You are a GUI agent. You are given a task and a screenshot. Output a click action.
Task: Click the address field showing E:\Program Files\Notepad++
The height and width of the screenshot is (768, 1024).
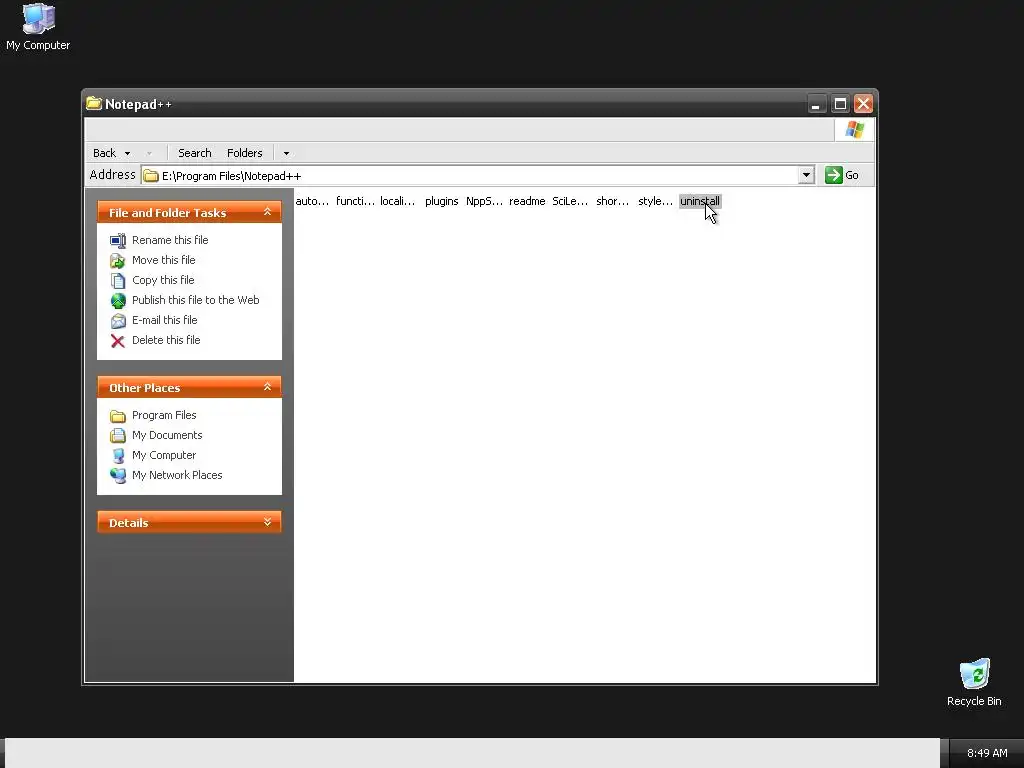(477, 176)
